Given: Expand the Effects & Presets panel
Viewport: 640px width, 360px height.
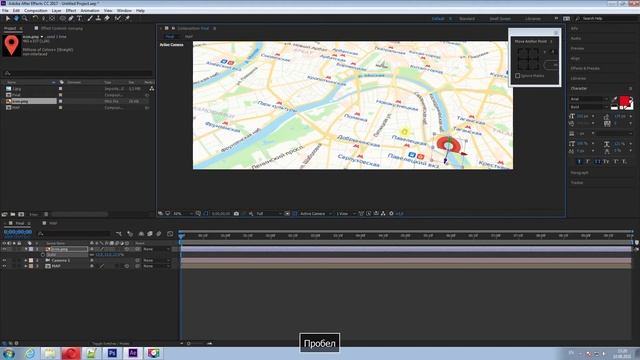Looking at the screenshot, I should [585, 68].
